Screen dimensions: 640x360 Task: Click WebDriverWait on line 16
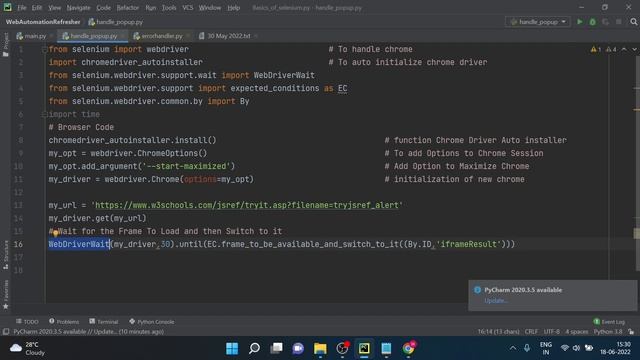[79, 244]
